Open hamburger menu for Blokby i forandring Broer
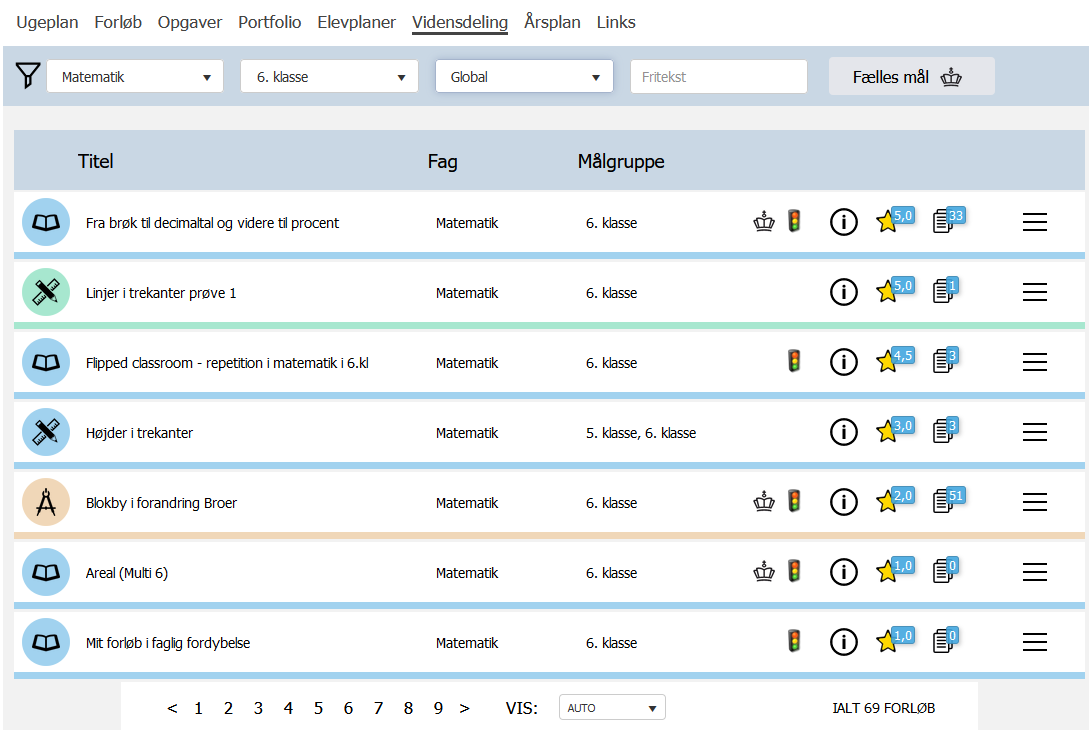 point(1035,502)
